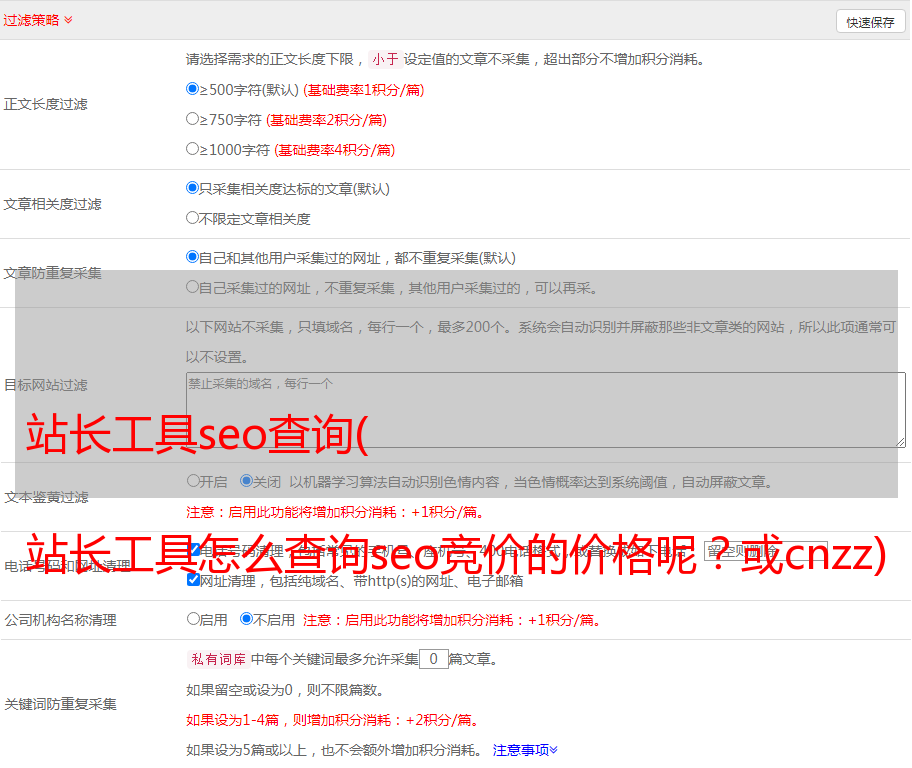This screenshot has width=912, height=768.
Task: Turn on 开启 for 文本鉴黄过滤
Action: click(x=194, y=481)
